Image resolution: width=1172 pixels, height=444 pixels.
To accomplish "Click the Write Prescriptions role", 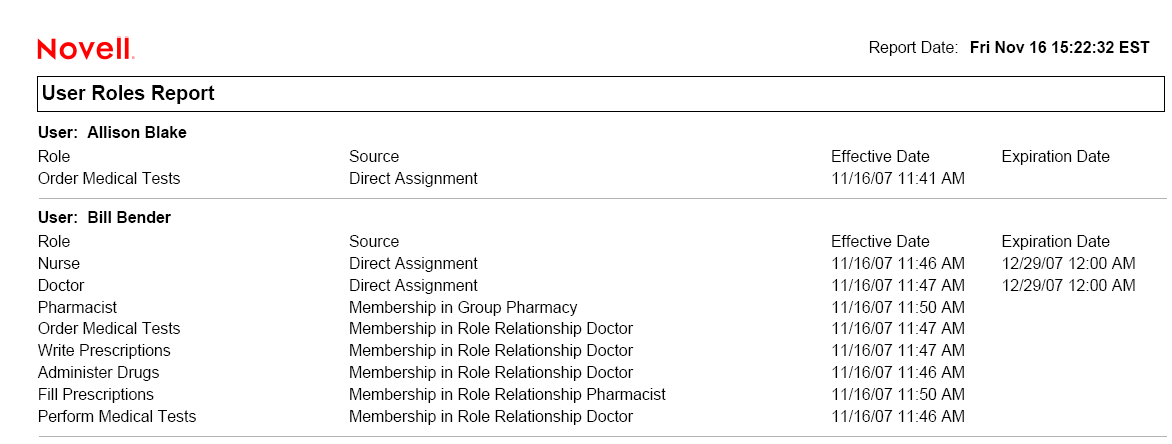I will click(104, 350).
